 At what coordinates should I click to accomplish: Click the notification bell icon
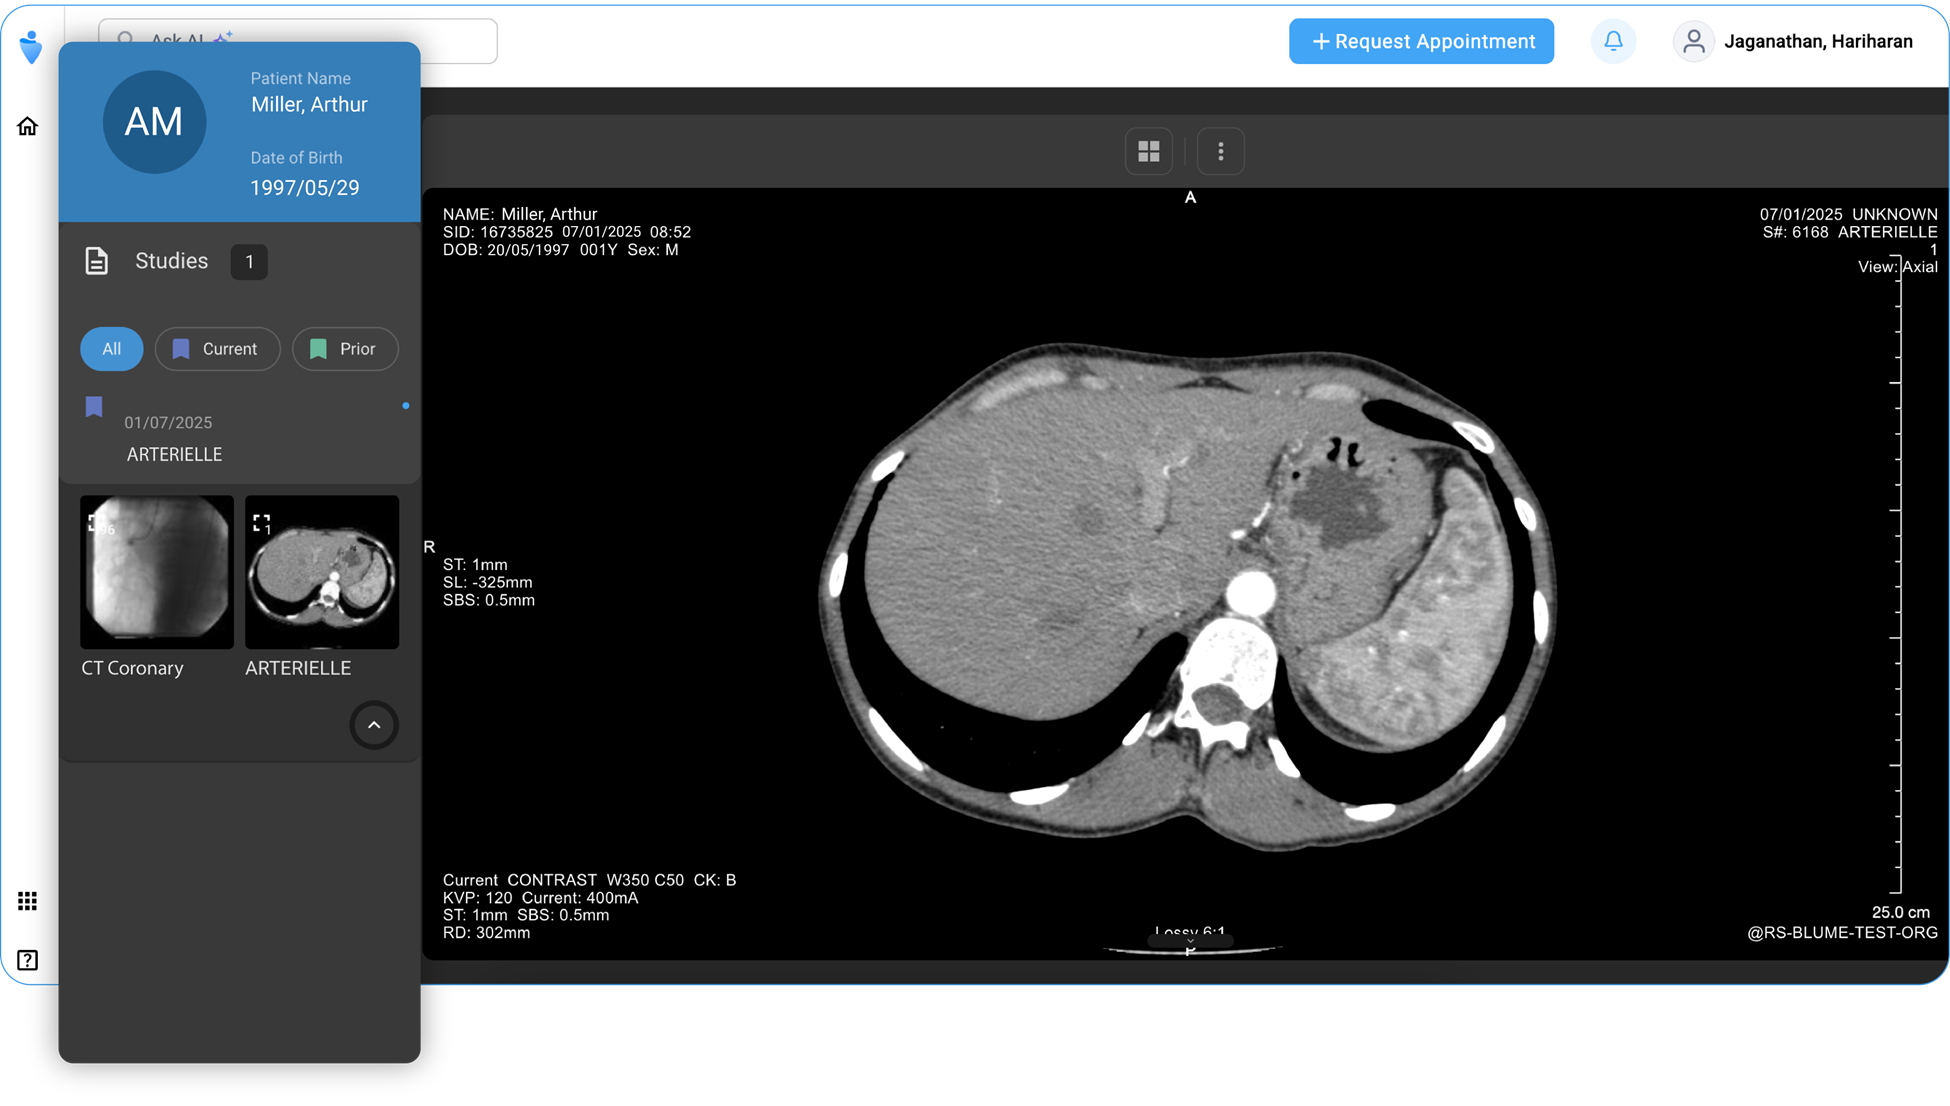(1613, 41)
